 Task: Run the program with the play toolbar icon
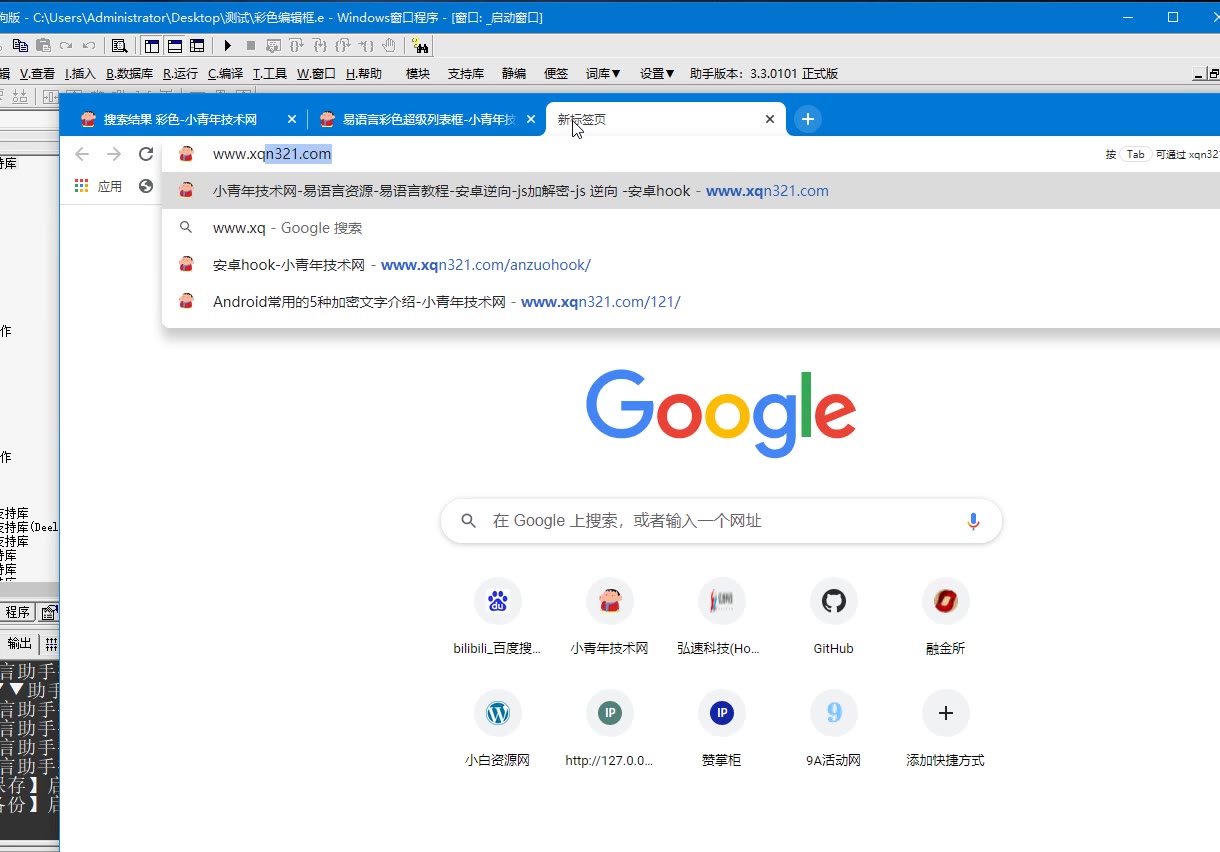228,45
